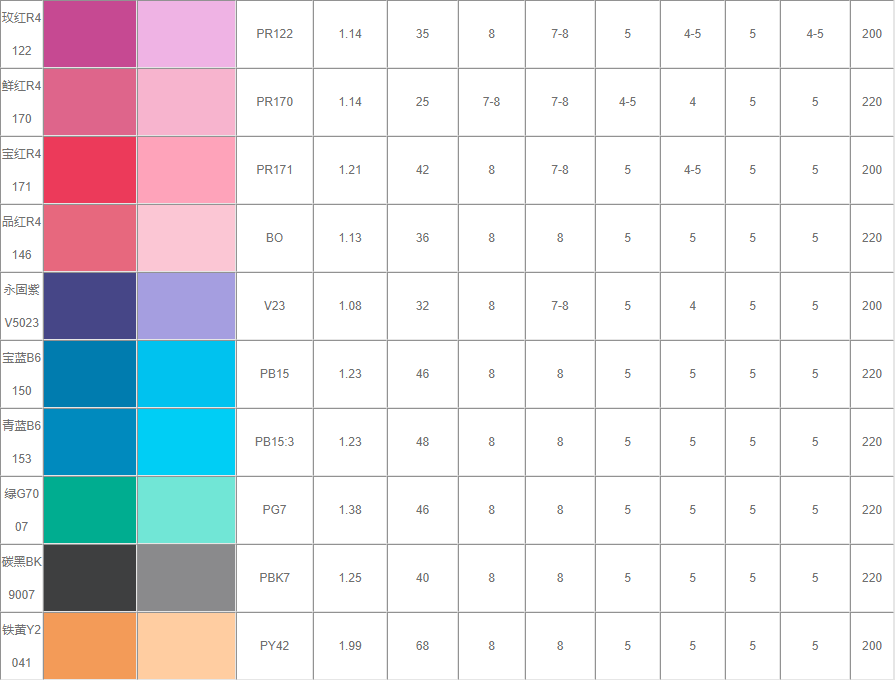This screenshot has height=680, width=895.
Task: Select the BO pigment code cell
Action: pyautogui.click(x=274, y=238)
